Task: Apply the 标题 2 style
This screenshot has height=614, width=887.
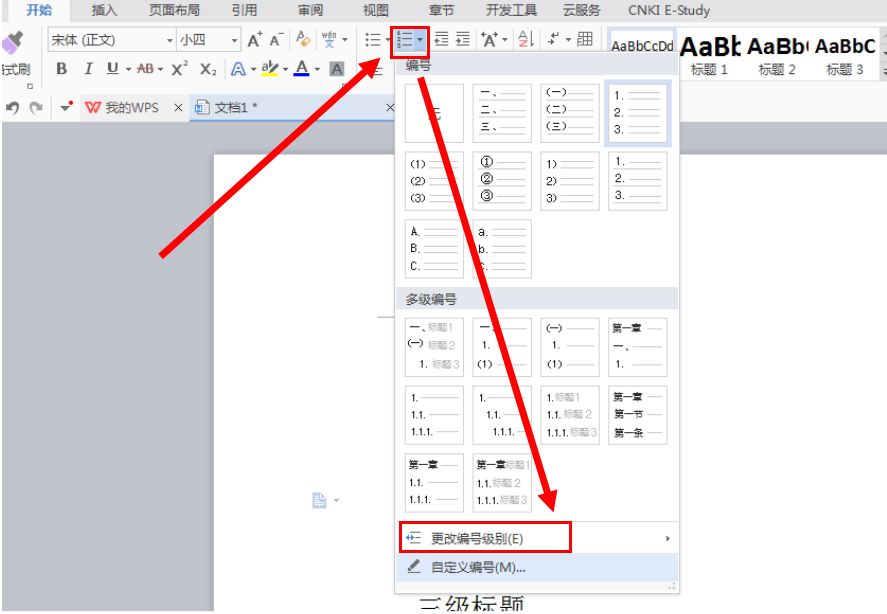Action: tap(777, 54)
